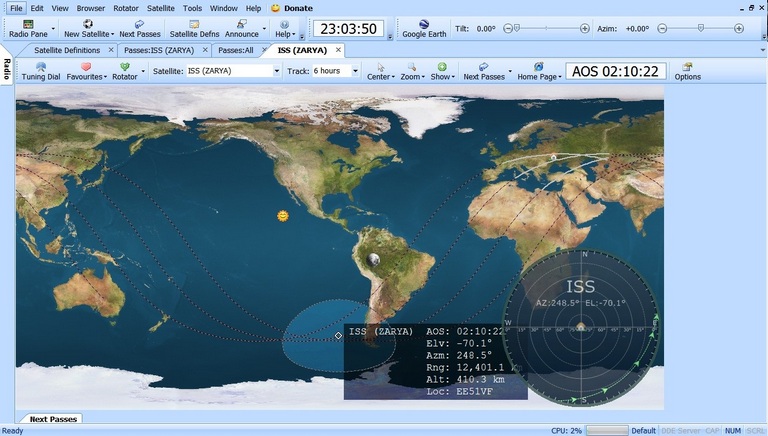Screen dimensions: 768x436
Task: Click the 23:03:50 clock display
Action: (348, 28)
